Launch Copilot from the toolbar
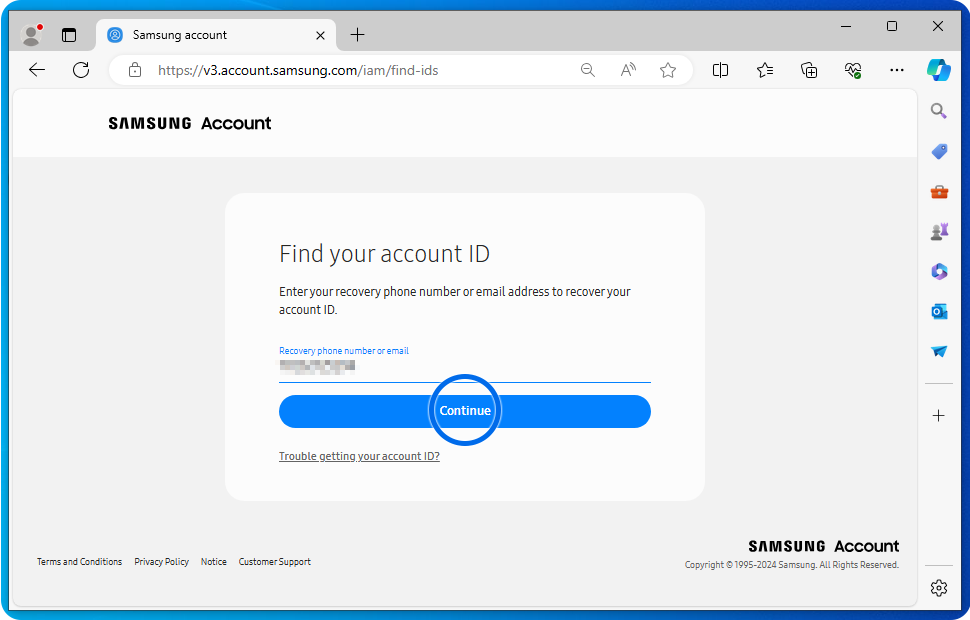The width and height of the screenshot is (970, 620). tap(938, 70)
